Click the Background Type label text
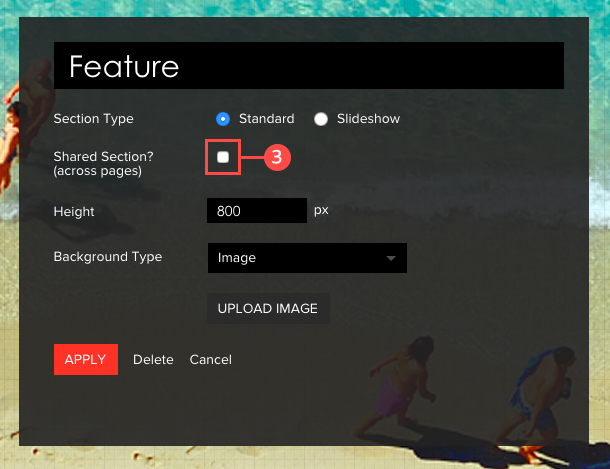 click(x=107, y=257)
